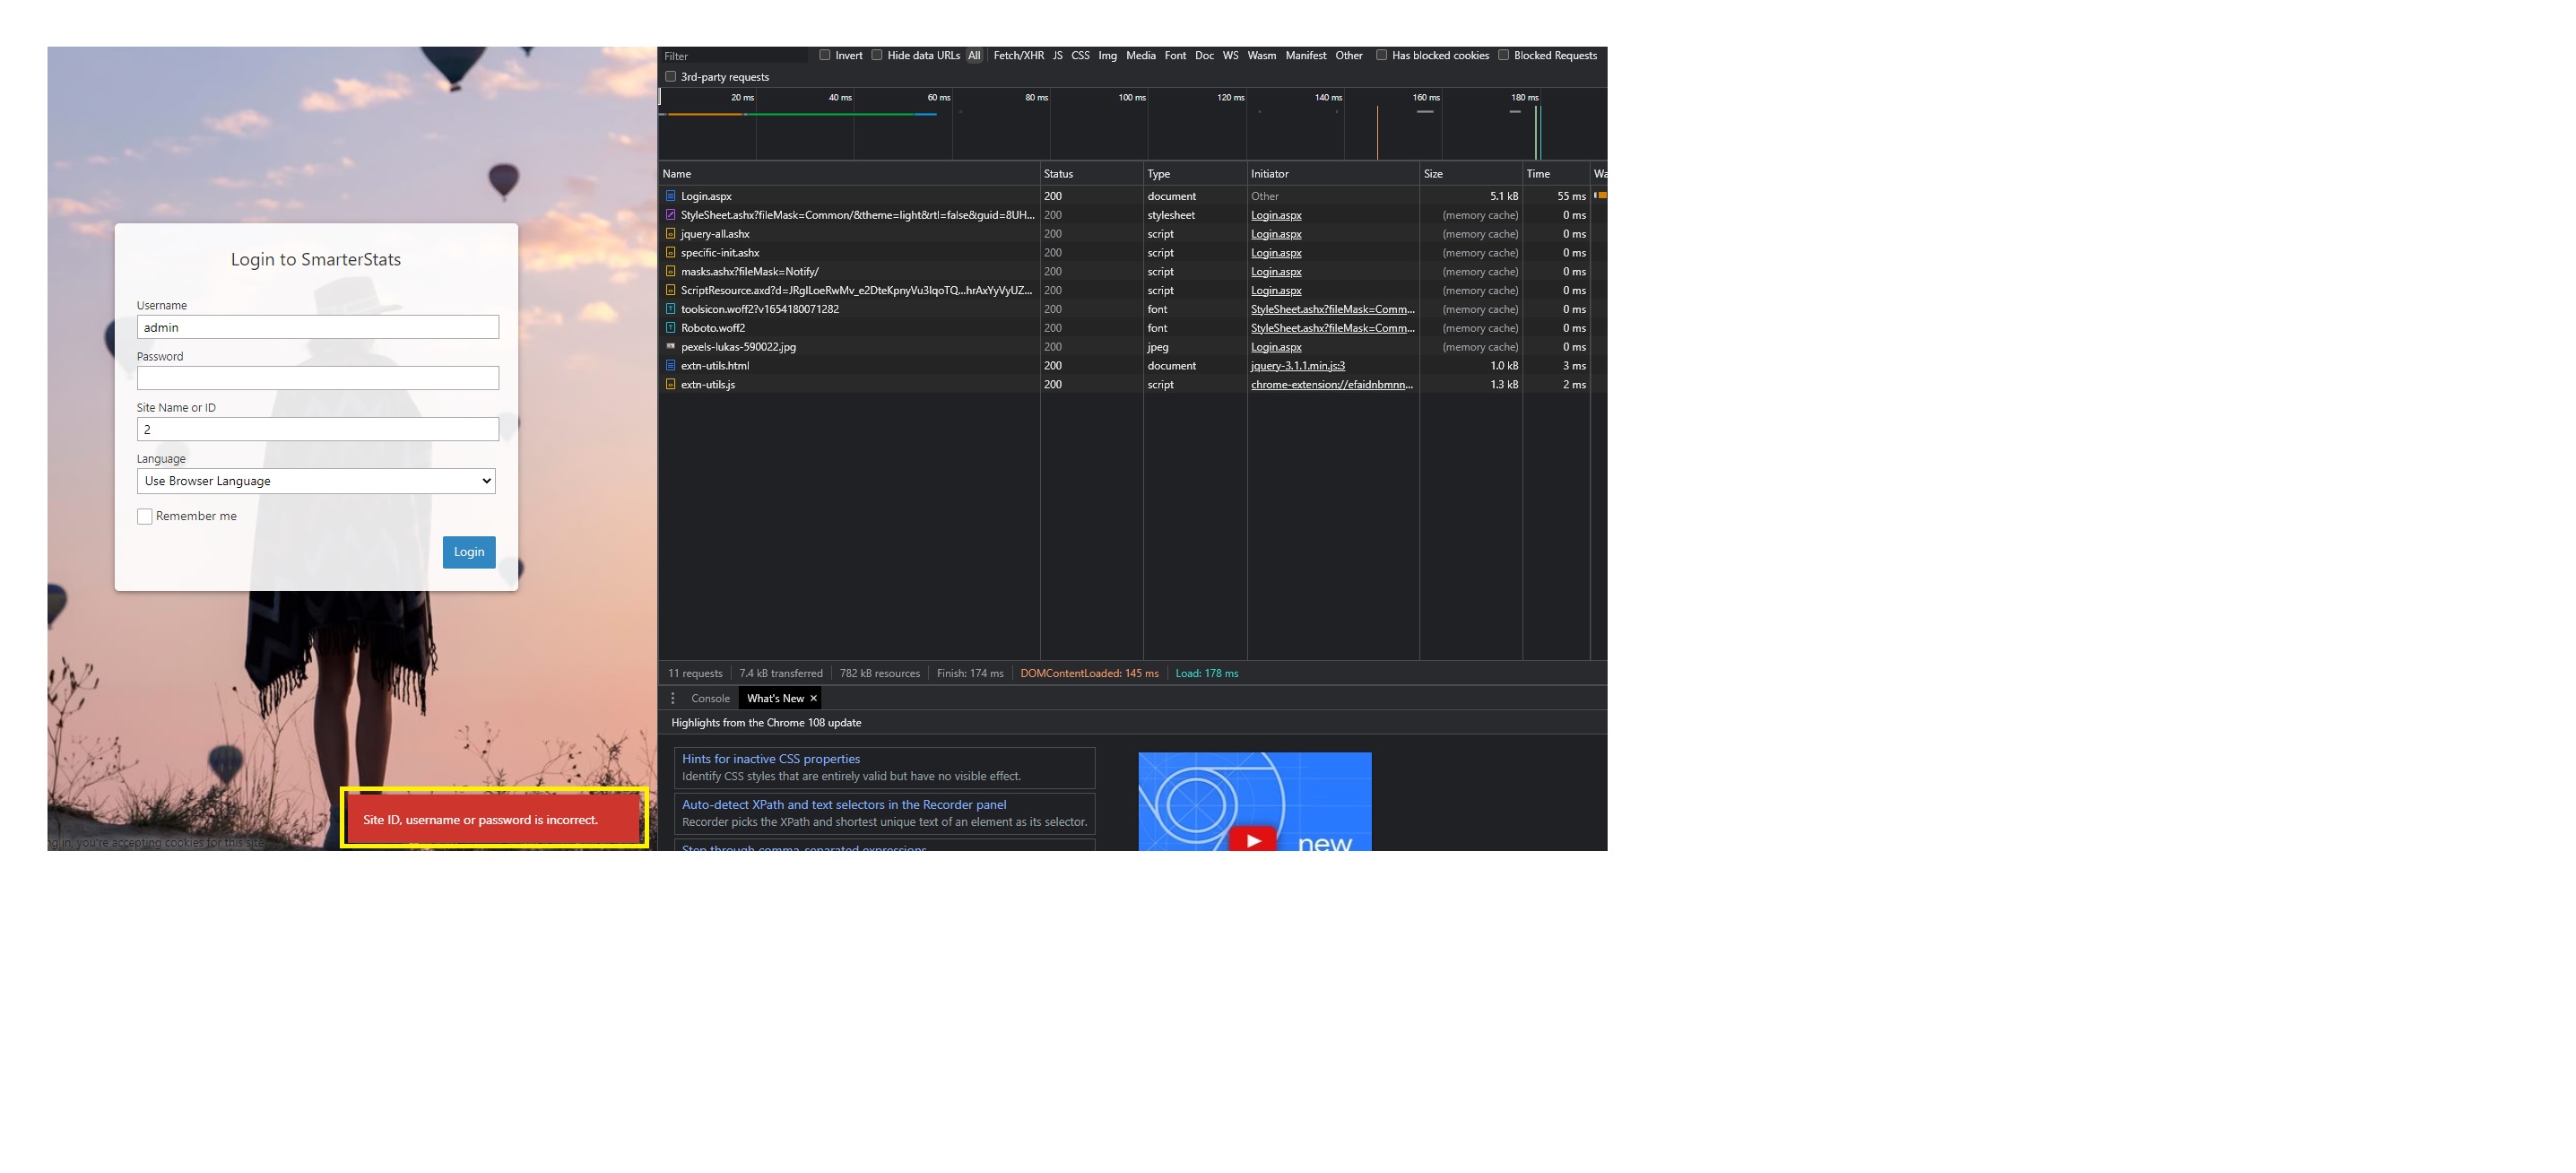The height and width of the screenshot is (1173, 2576).
Task: Open the jquery-3.1.1.min.js:3 initiator link
Action: point(1297,366)
